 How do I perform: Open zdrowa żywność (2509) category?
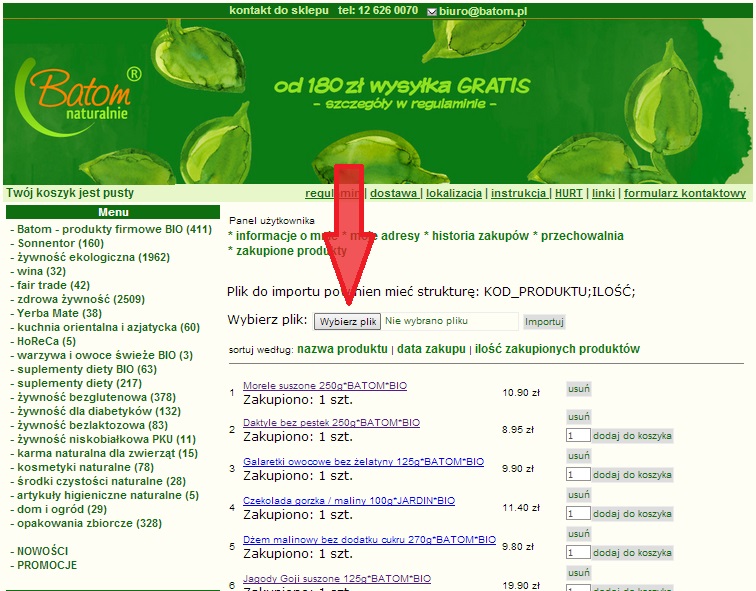pos(81,299)
